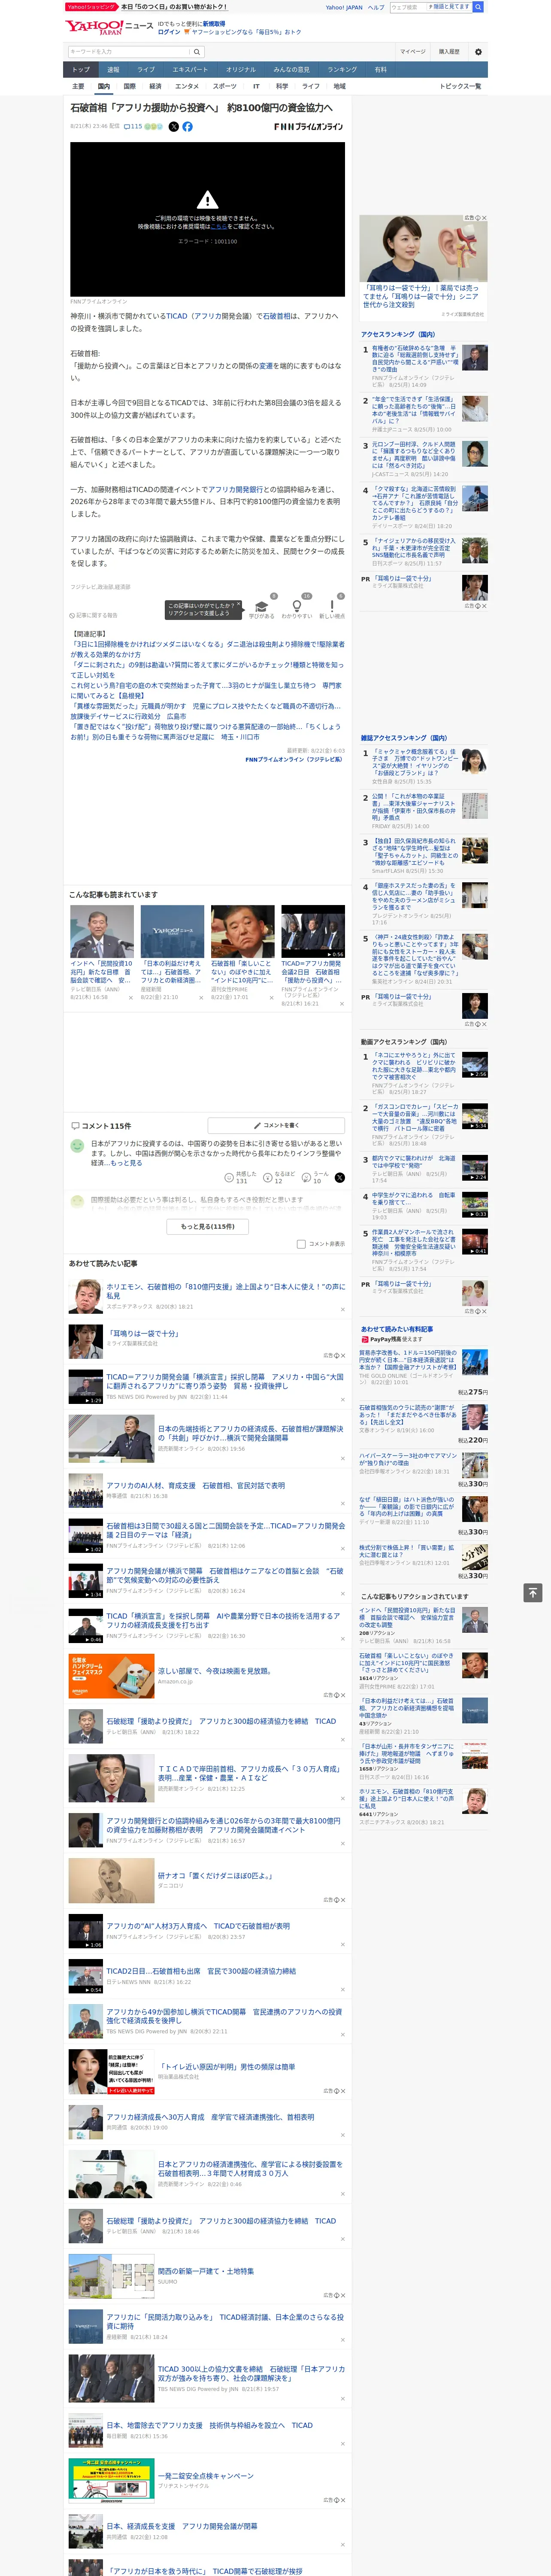Click the warning triangle in video player

[207, 199]
